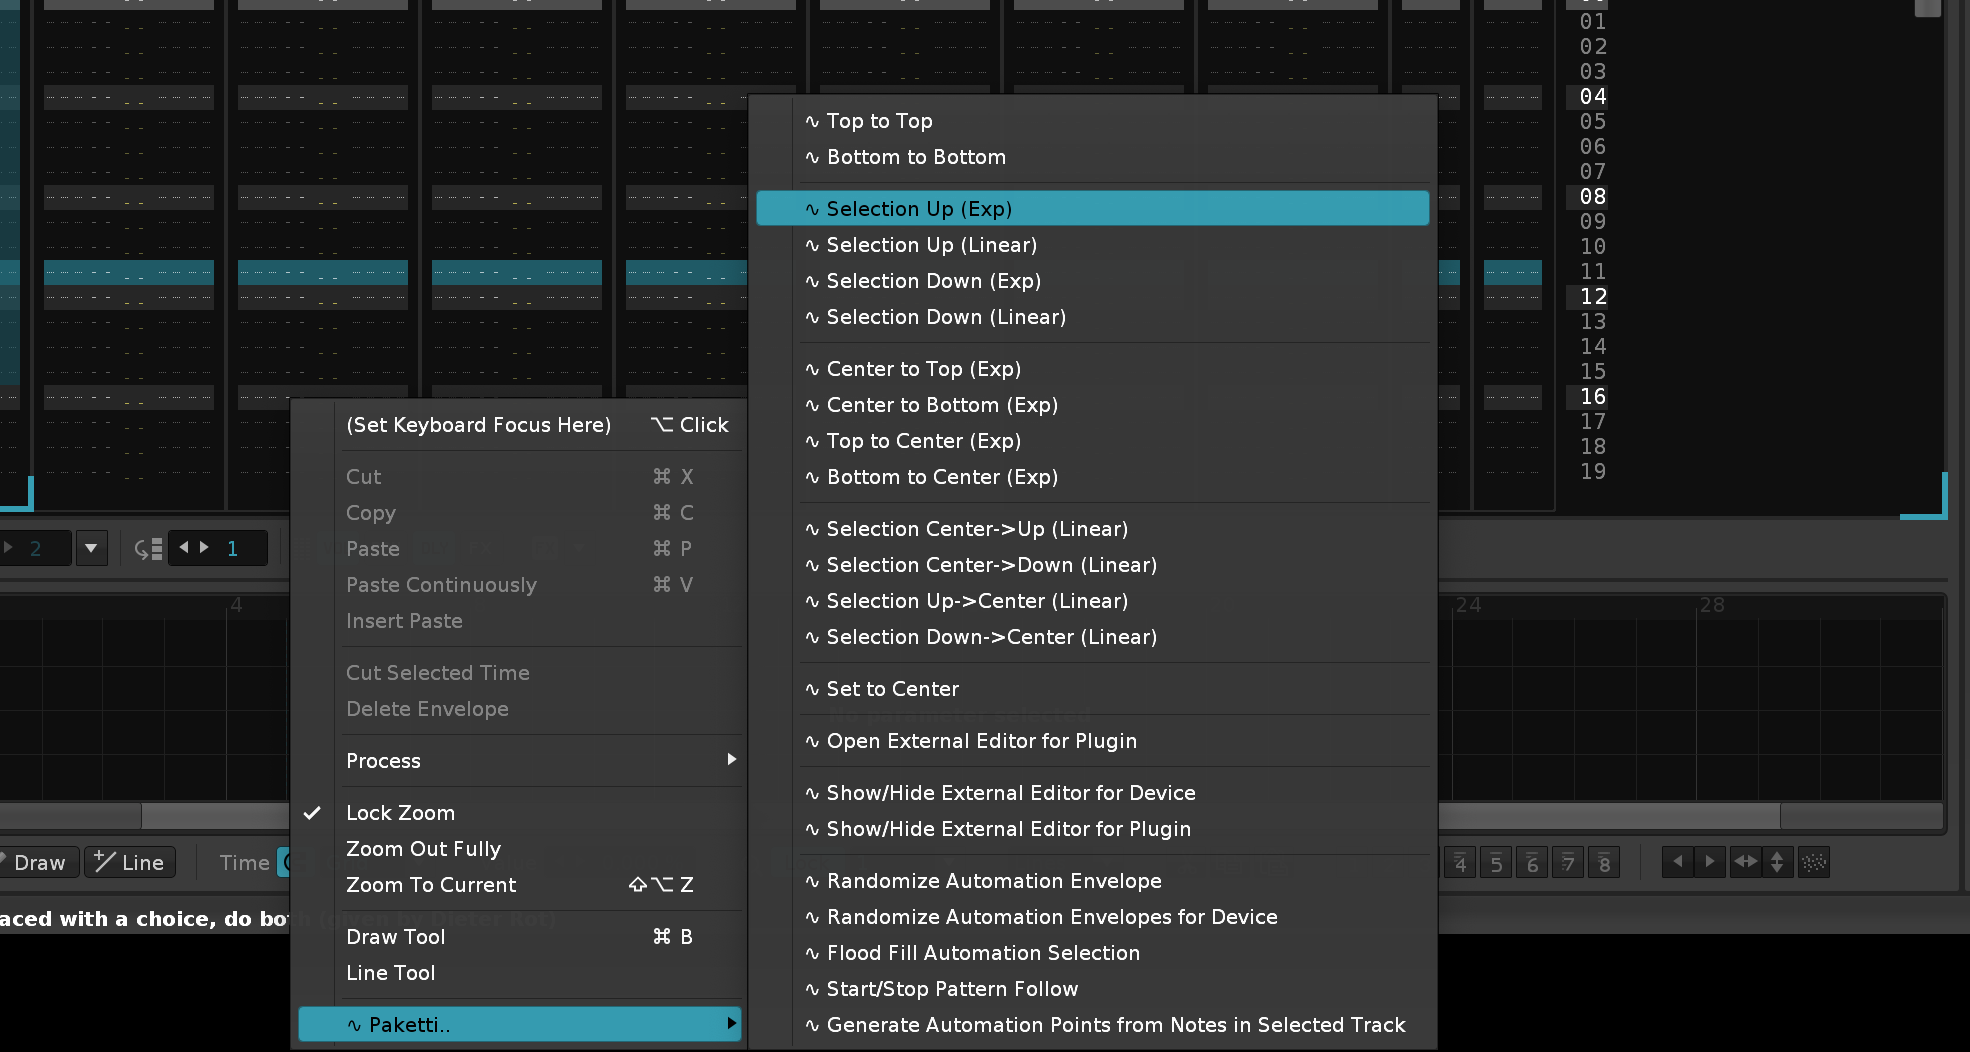Open the dropdown arrow next to value 2
Viewport: 1970px width, 1052px height.
pyautogui.click(x=91, y=548)
